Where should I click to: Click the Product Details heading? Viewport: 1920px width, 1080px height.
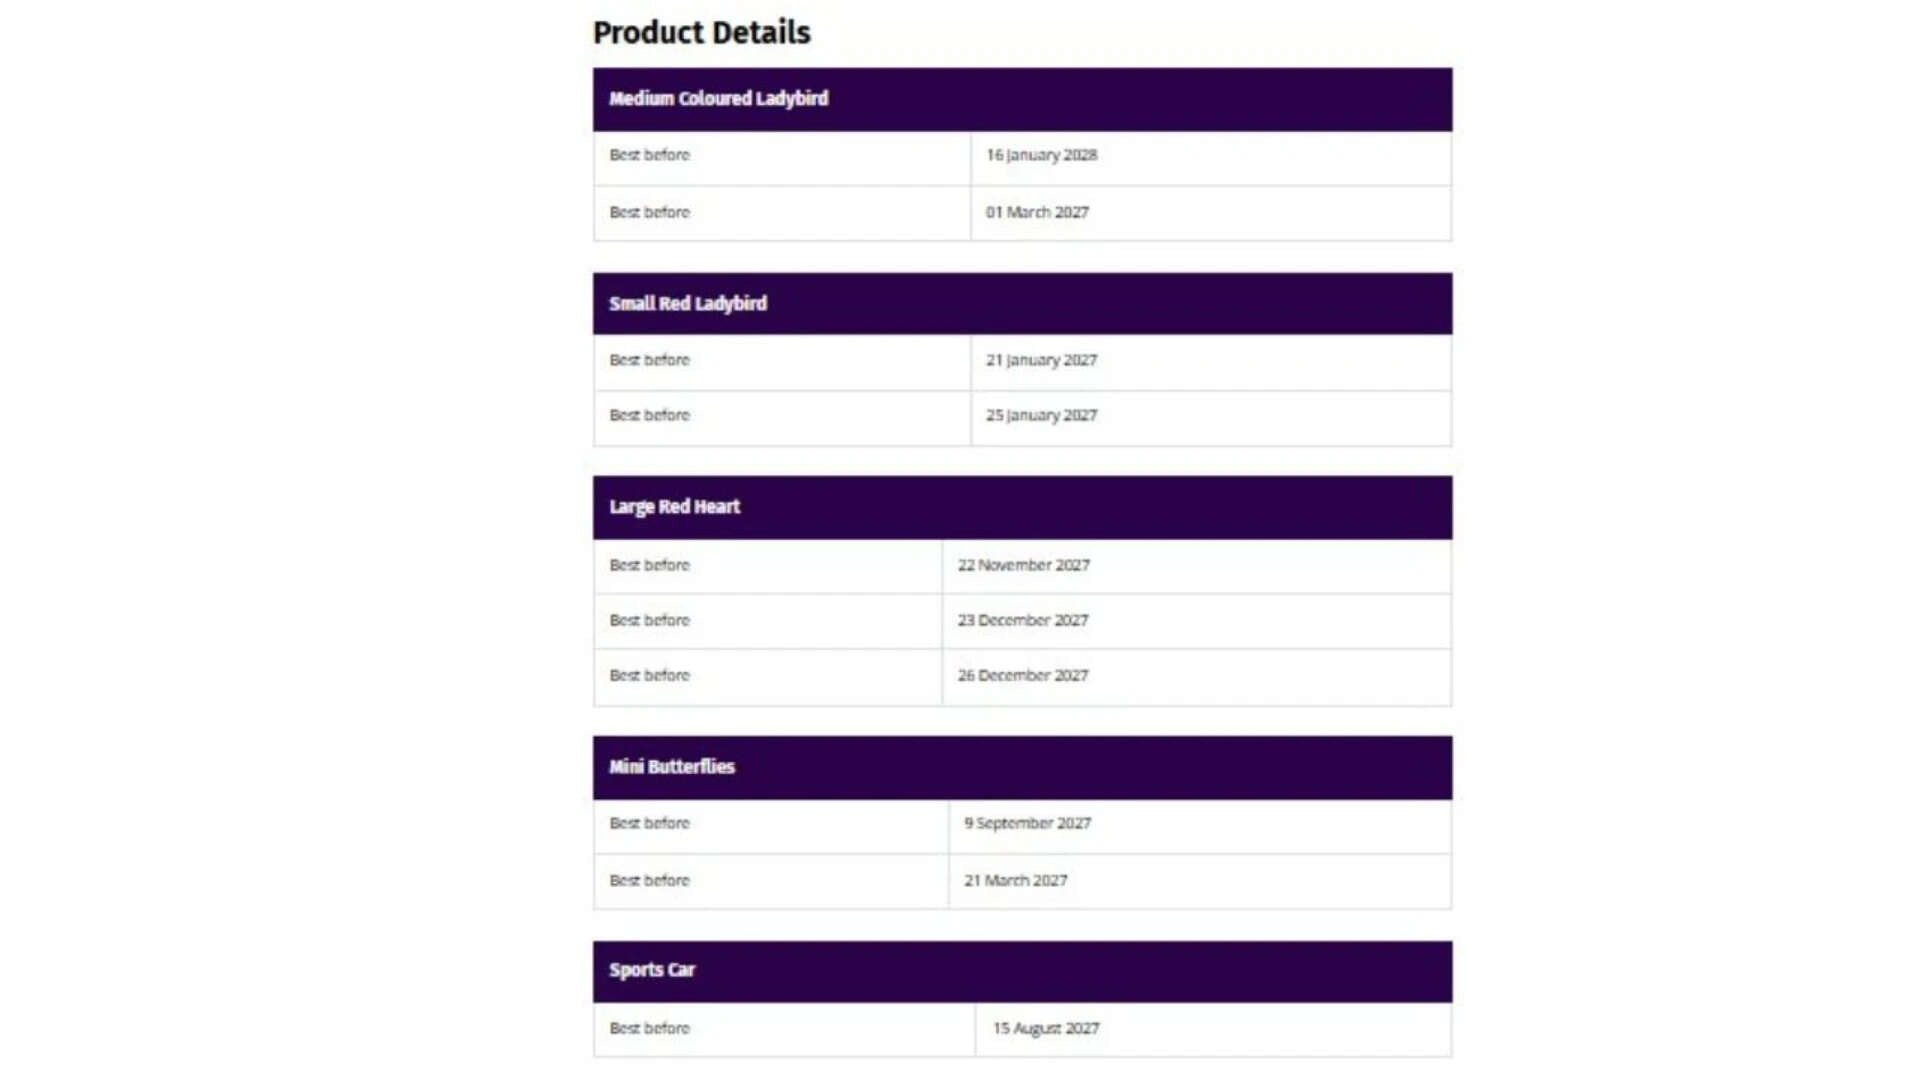pos(701,32)
